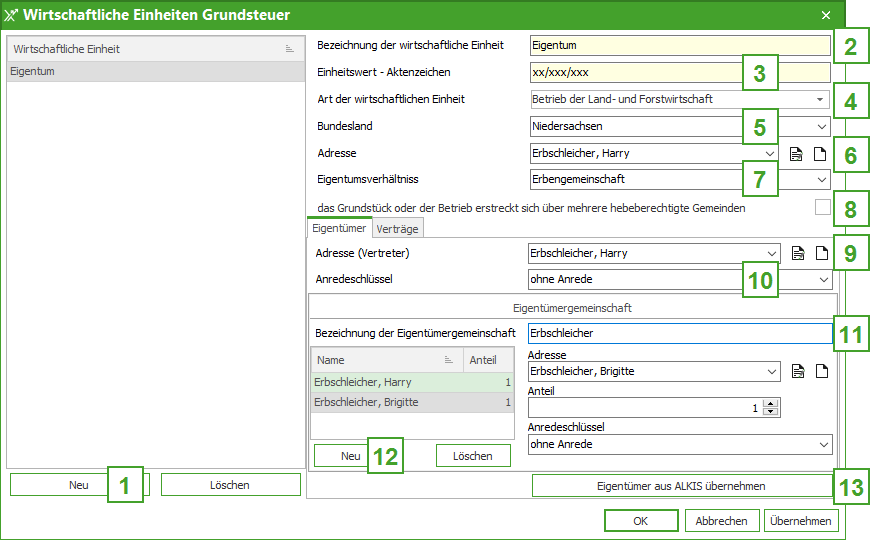
Task: Open Art der wirtschaftlichen Einheit dropdown
Action: (820, 99)
